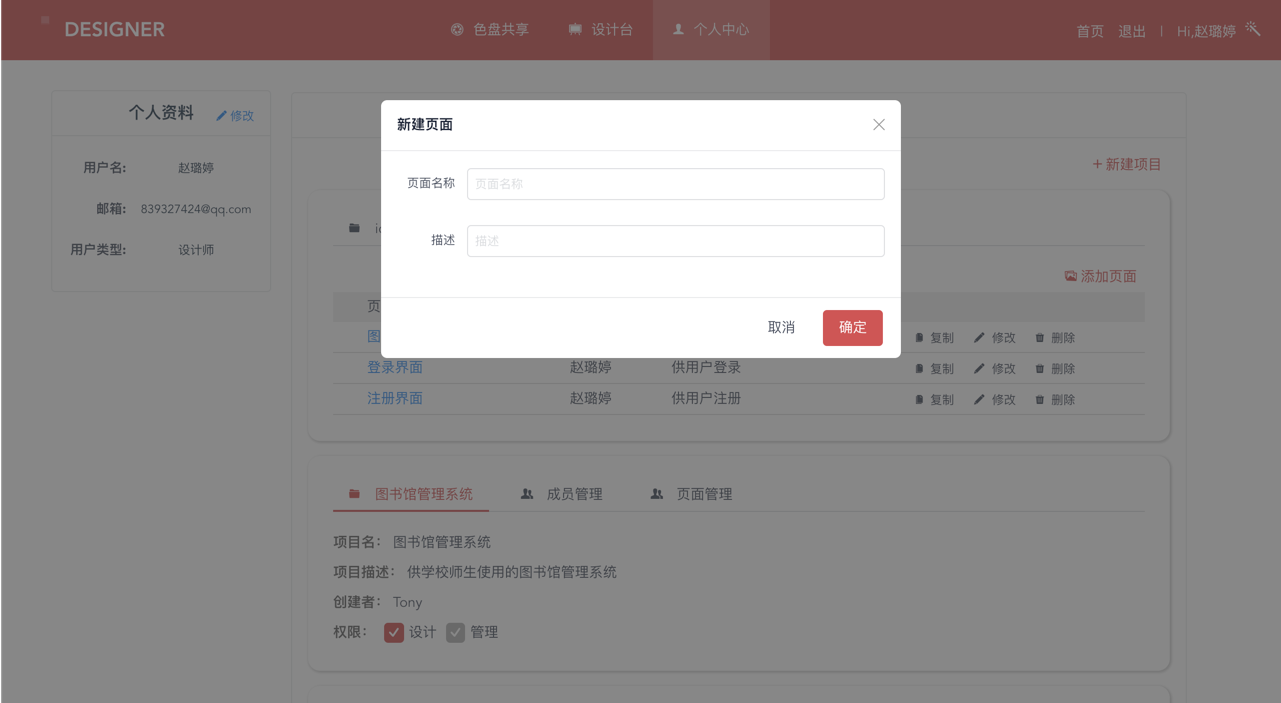
Task: Focus the 描述 input field
Action: (676, 241)
